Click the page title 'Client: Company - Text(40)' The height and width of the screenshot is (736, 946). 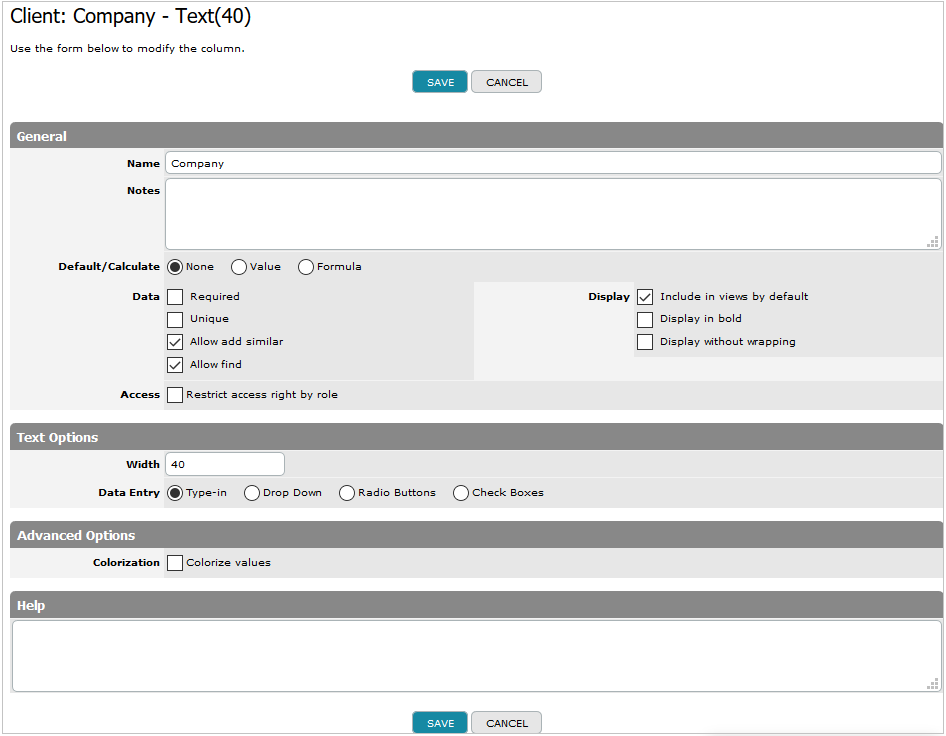tap(130, 16)
